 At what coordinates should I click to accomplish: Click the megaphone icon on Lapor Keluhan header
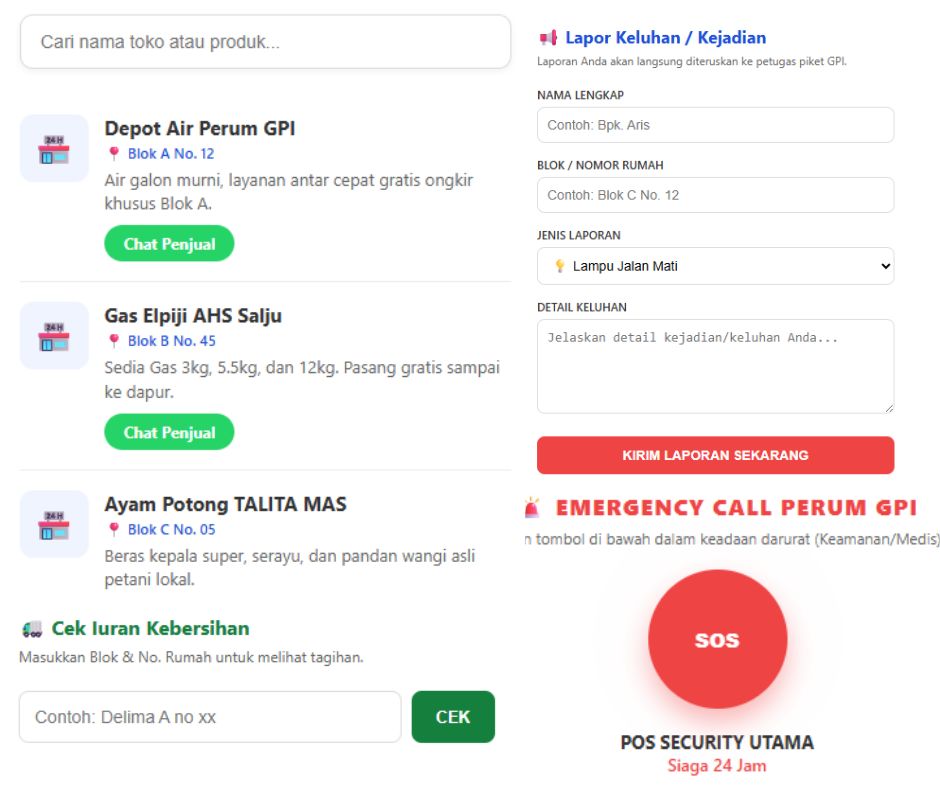click(547, 38)
